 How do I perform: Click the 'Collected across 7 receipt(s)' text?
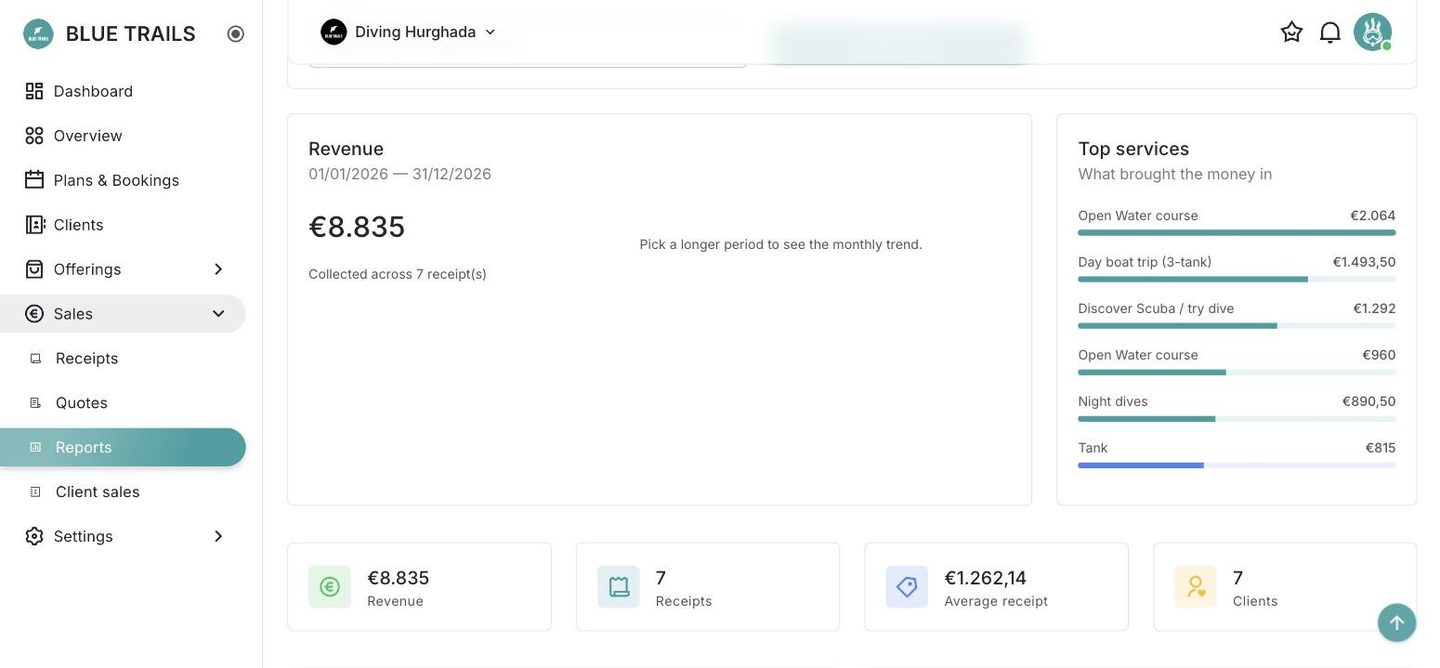(x=398, y=274)
